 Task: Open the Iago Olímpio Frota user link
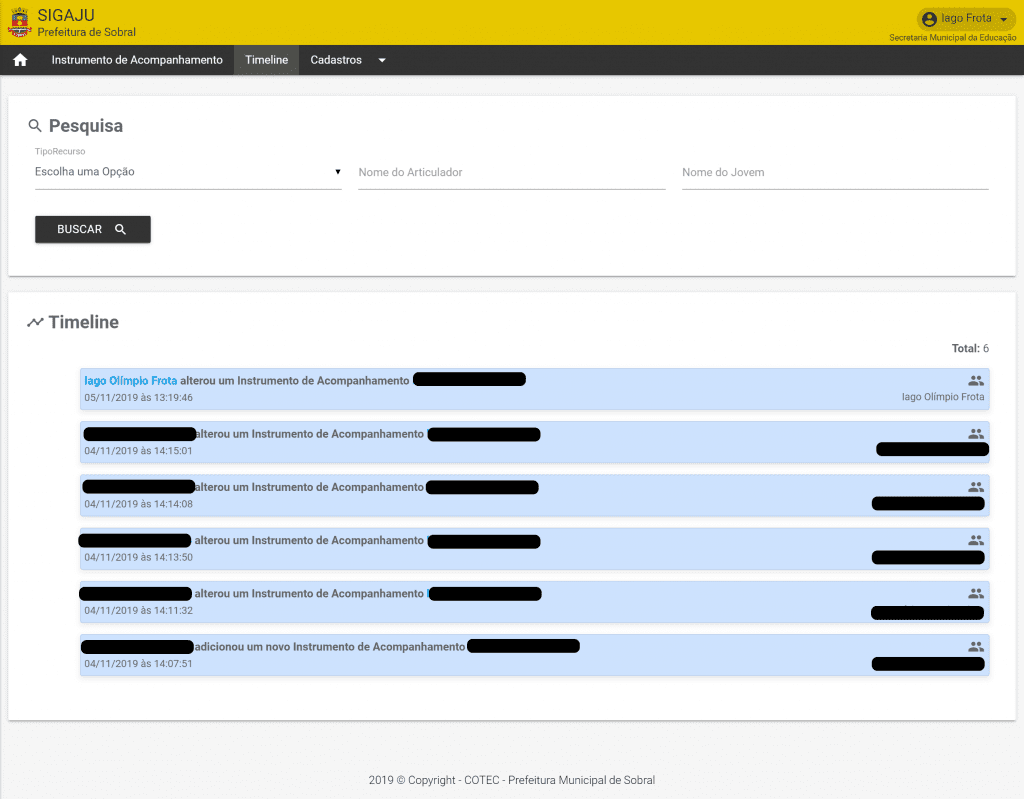(x=131, y=381)
